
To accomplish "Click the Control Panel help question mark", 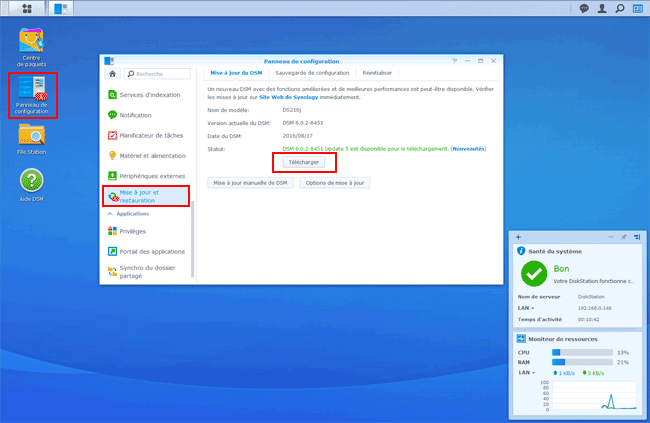I will click(455, 61).
